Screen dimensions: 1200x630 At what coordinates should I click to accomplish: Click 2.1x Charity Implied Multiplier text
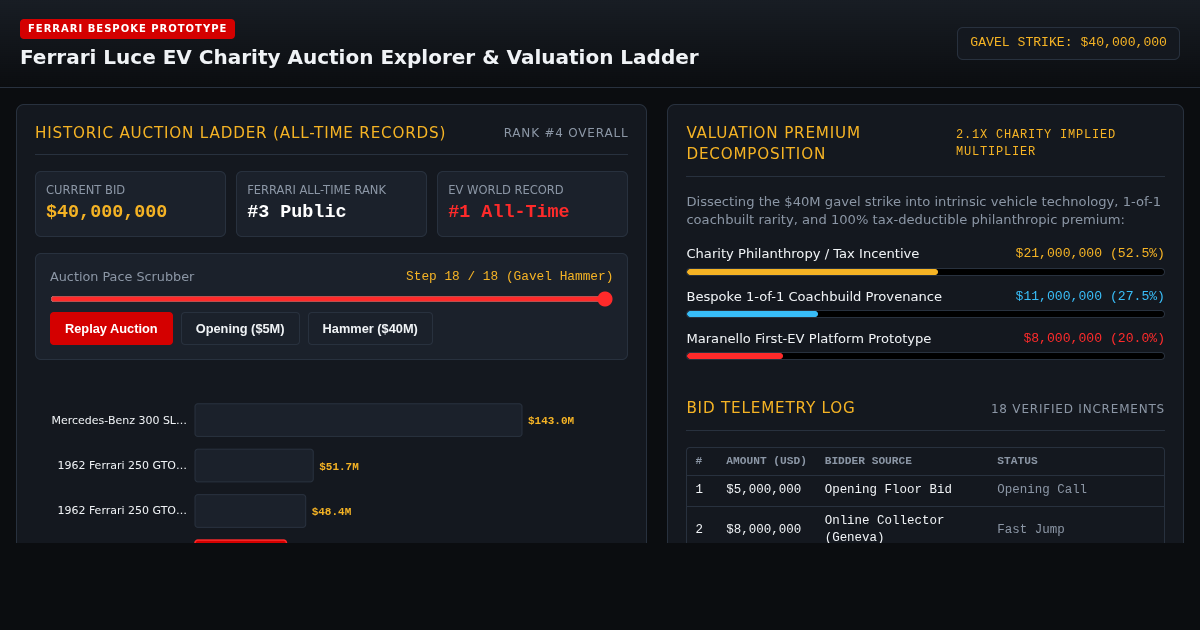[x=1036, y=143]
